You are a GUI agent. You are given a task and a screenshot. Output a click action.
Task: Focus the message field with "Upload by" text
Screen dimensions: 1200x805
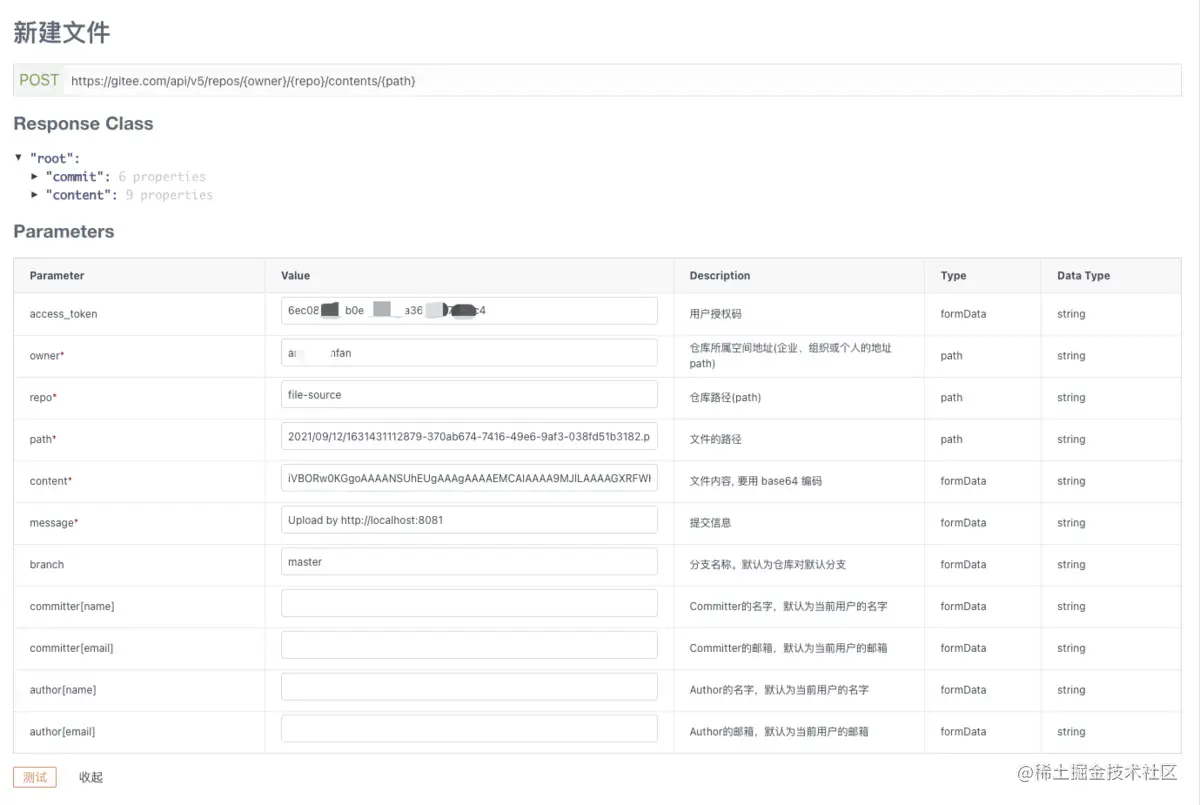pos(468,519)
